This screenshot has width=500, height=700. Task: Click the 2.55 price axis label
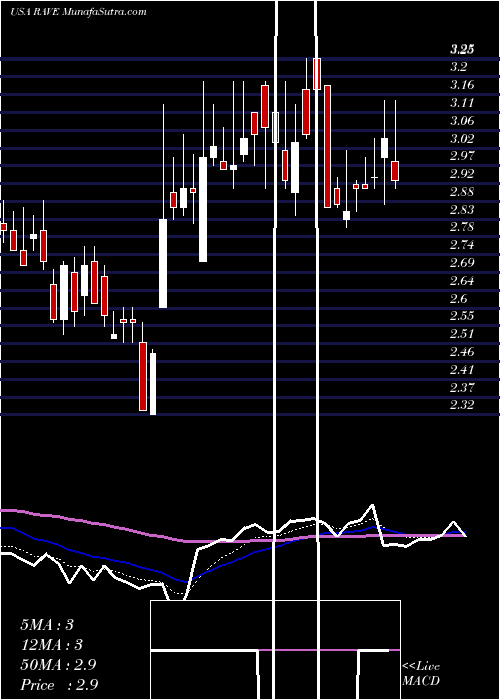(462, 316)
